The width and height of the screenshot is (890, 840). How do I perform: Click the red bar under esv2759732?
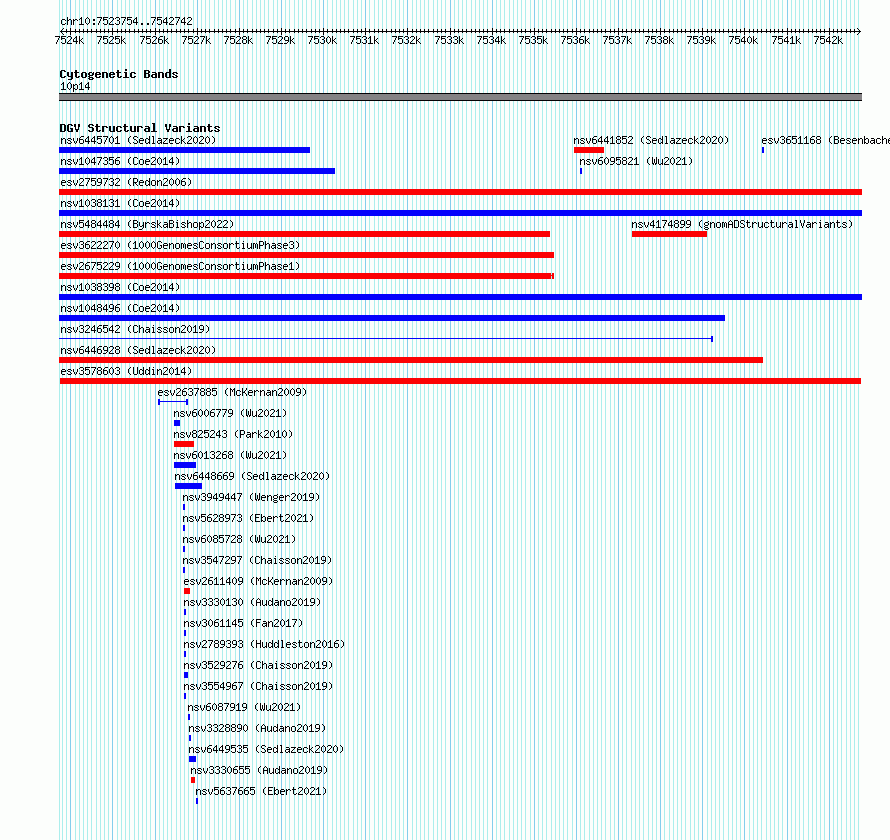(x=460, y=192)
